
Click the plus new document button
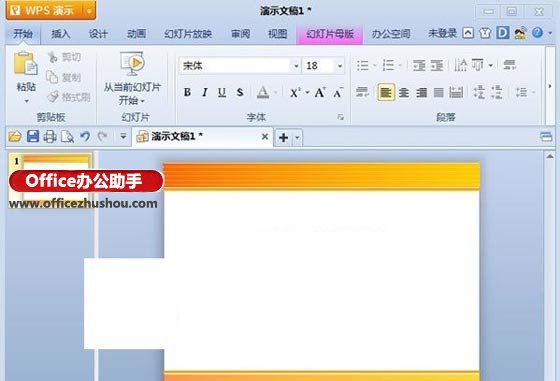(x=284, y=137)
